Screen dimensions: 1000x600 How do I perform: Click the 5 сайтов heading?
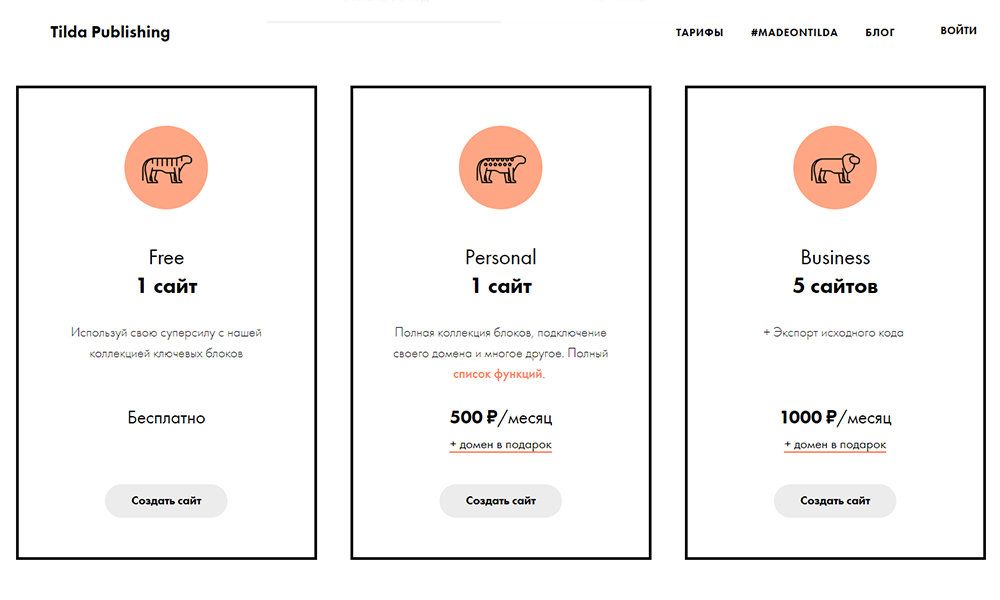pyautogui.click(x=835, y=287)
